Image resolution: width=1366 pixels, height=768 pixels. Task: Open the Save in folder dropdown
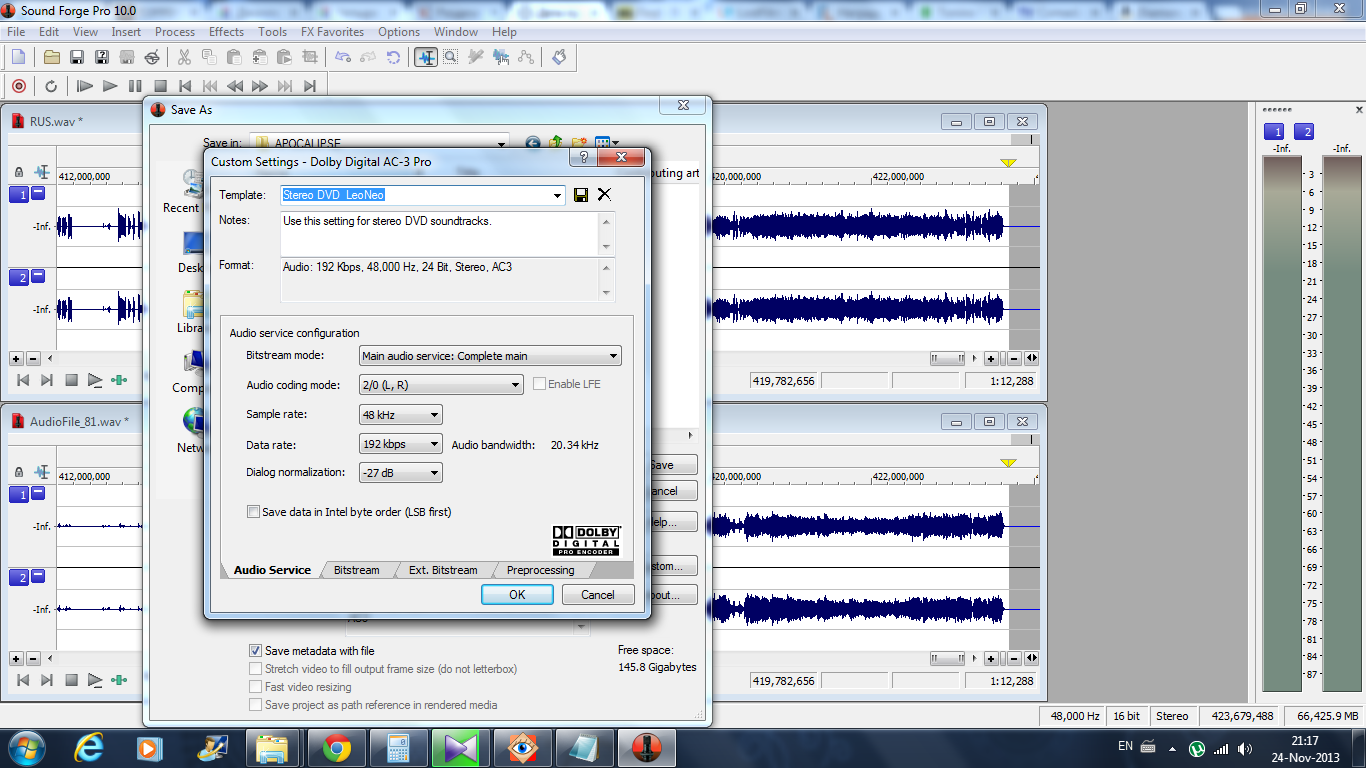[500, 143]
